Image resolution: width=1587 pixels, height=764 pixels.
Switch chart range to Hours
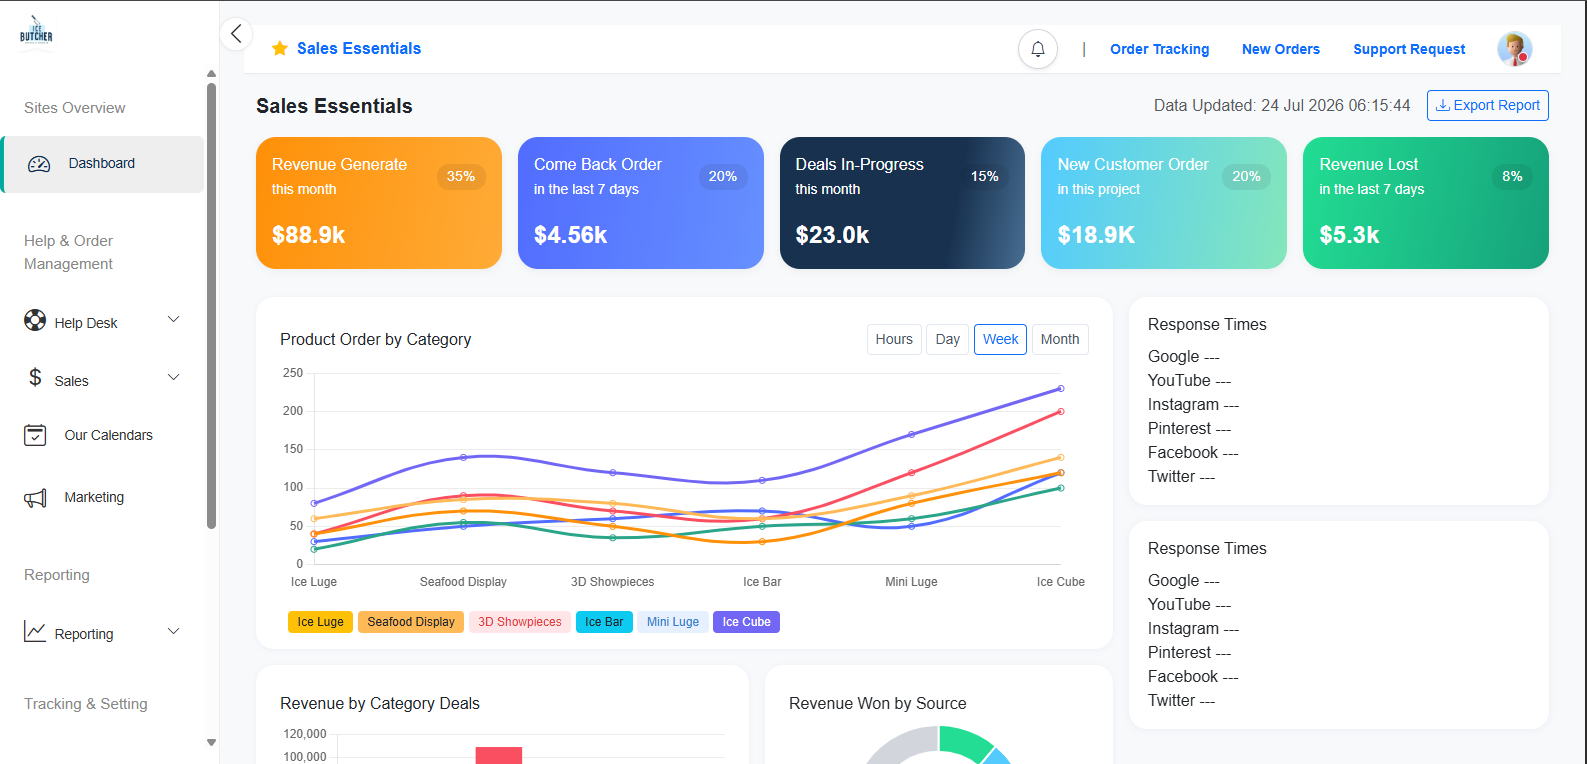[x=894, y=339]
